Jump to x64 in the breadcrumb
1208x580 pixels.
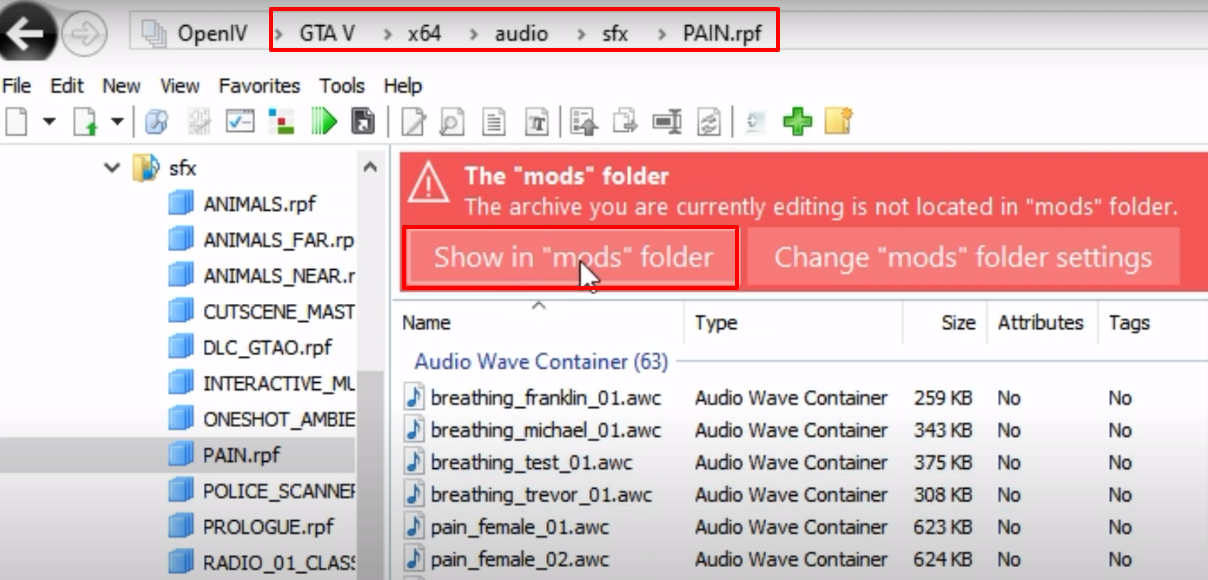coord(424,34)
